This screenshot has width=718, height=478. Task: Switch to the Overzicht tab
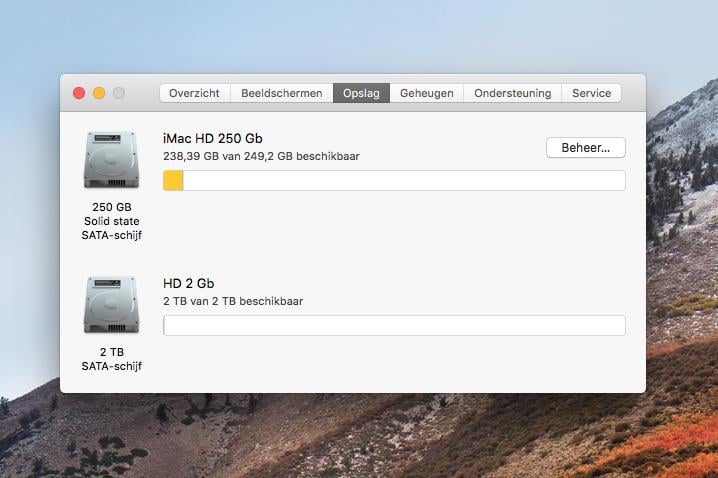195,93
